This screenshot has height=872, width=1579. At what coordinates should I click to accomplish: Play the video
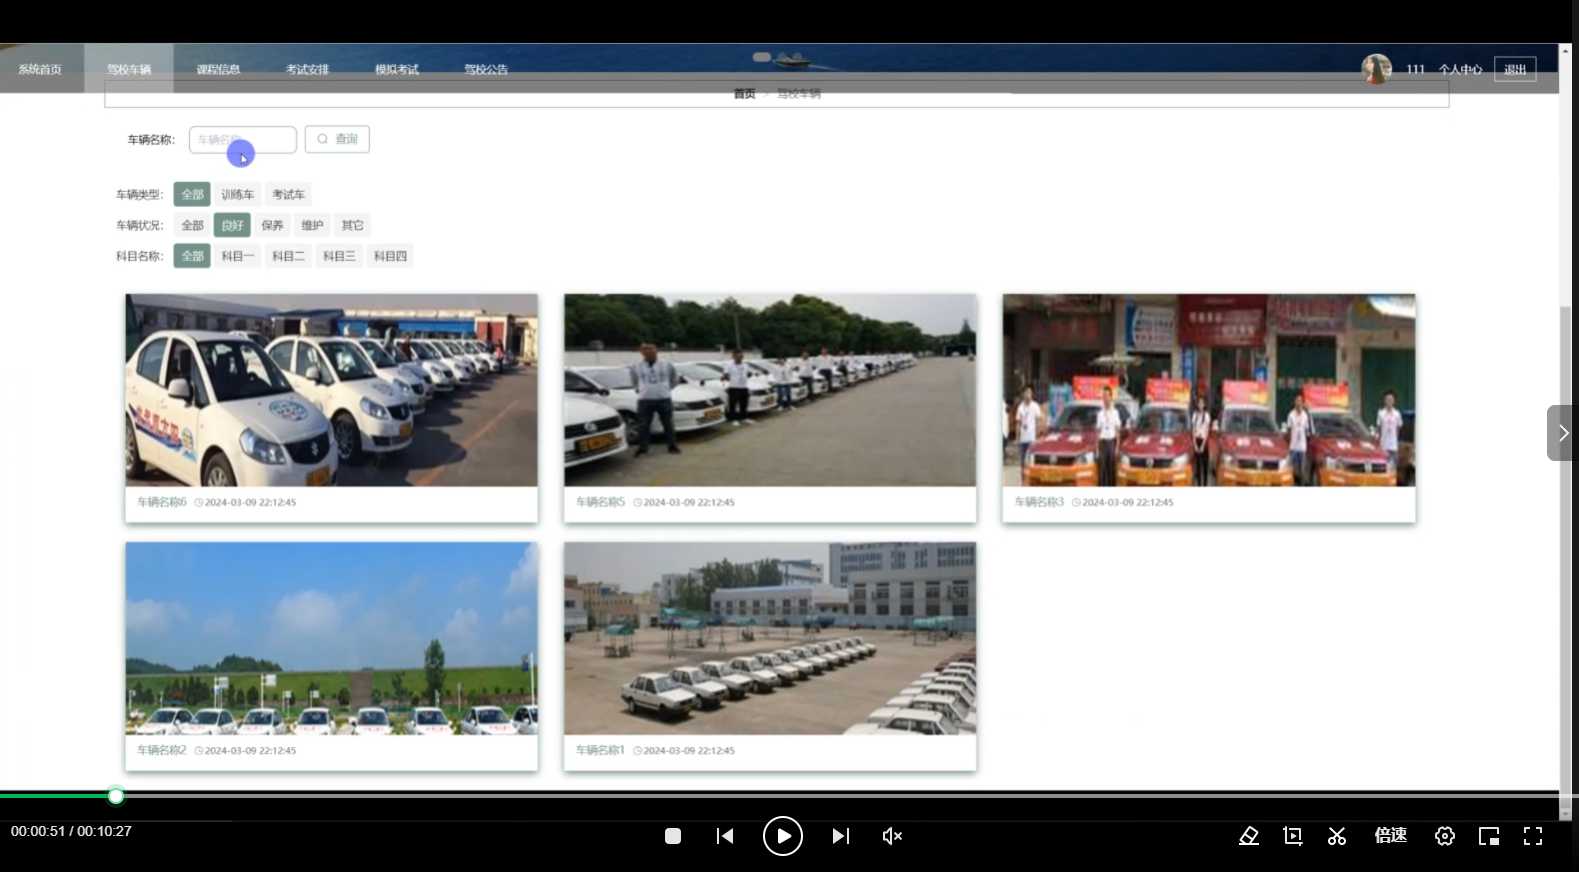click(783, 836)
